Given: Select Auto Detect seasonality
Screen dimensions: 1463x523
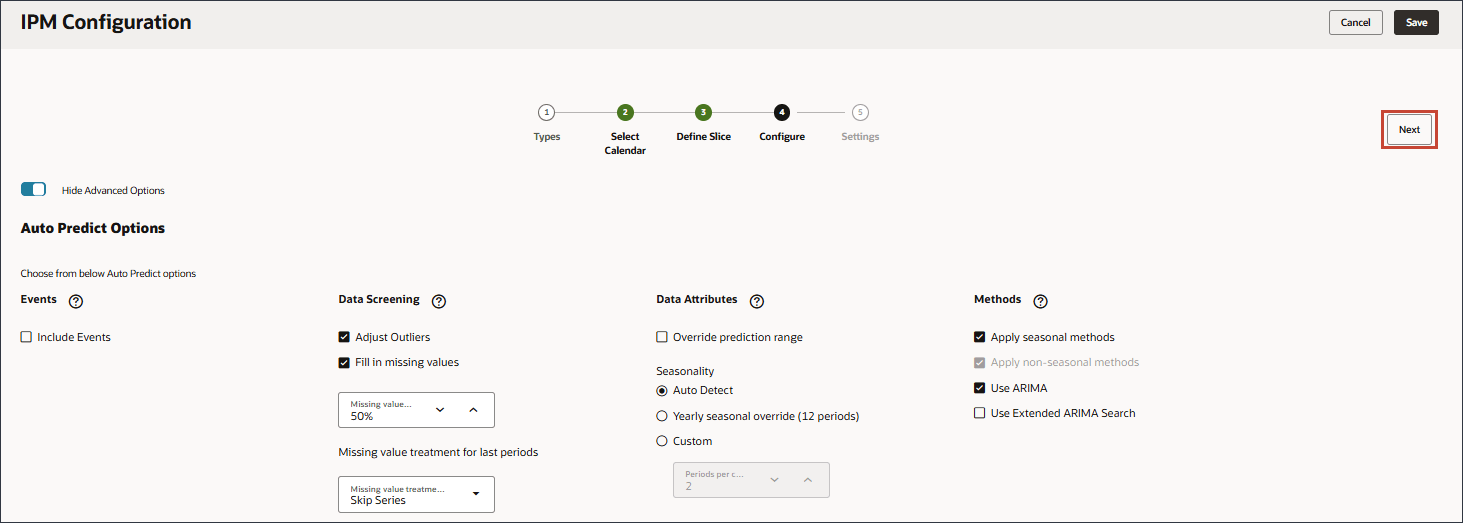Looking at the screenshot, I should [x=662, y=391].
